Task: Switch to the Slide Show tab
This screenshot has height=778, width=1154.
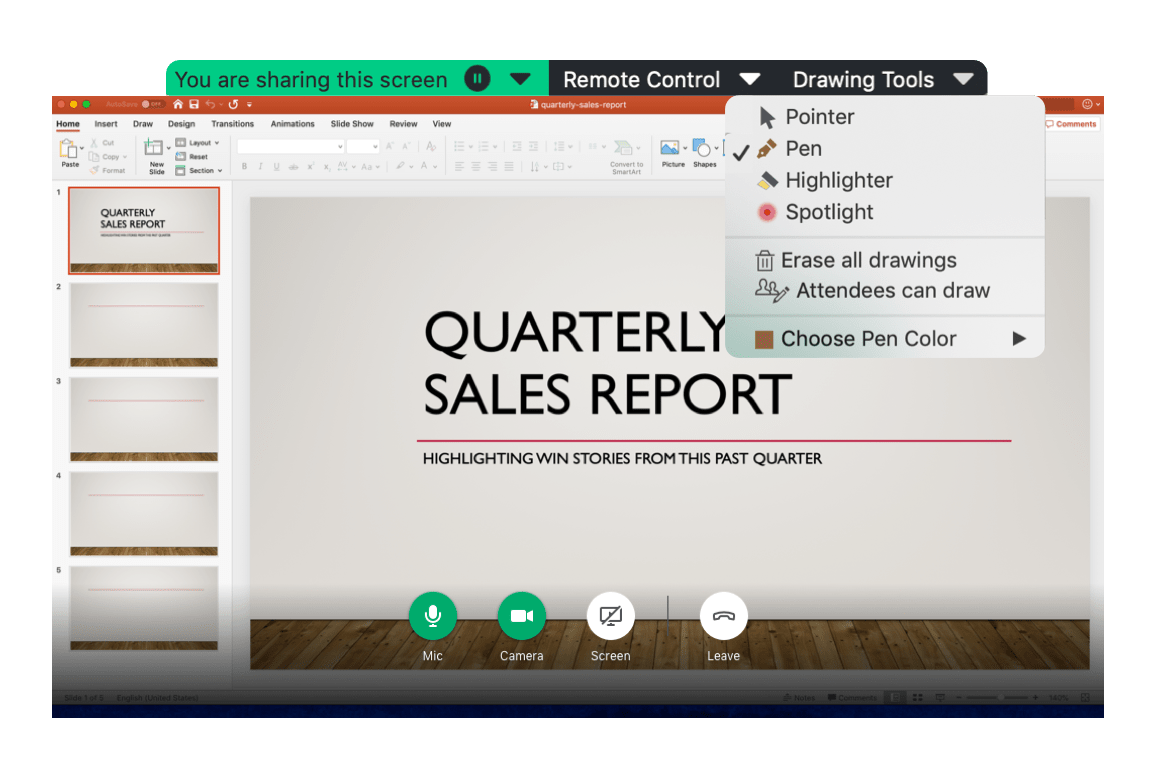Action: click(x=352, y=124)
